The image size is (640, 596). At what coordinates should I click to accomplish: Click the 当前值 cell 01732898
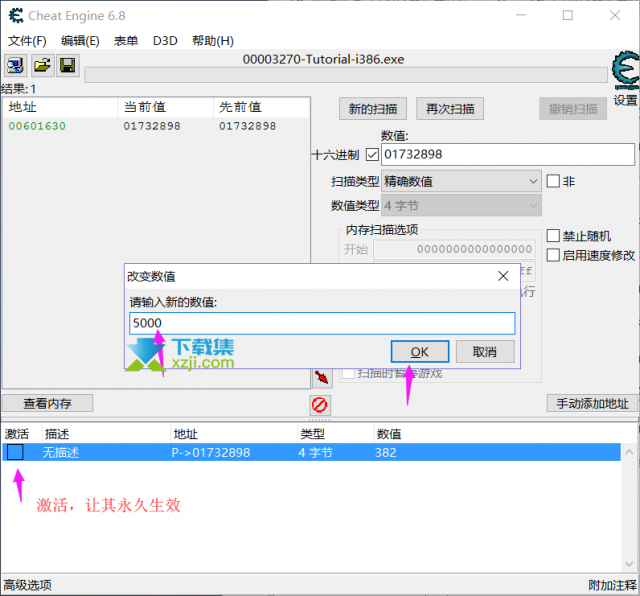point(152,126)
